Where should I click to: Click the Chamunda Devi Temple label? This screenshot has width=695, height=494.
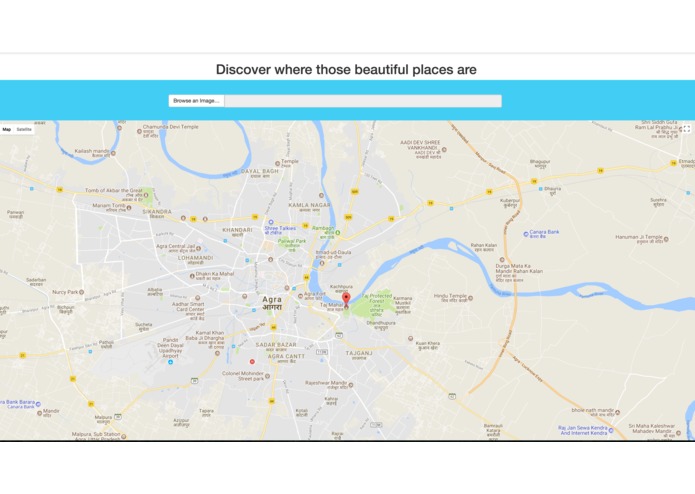pos(170,127)
